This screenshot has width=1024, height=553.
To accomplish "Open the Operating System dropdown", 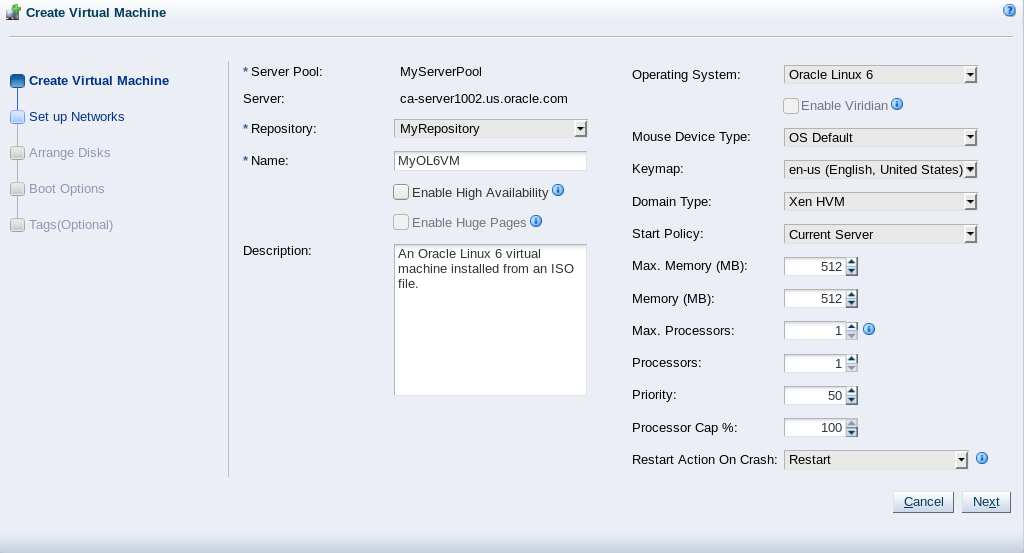I will tap(880, 74).
